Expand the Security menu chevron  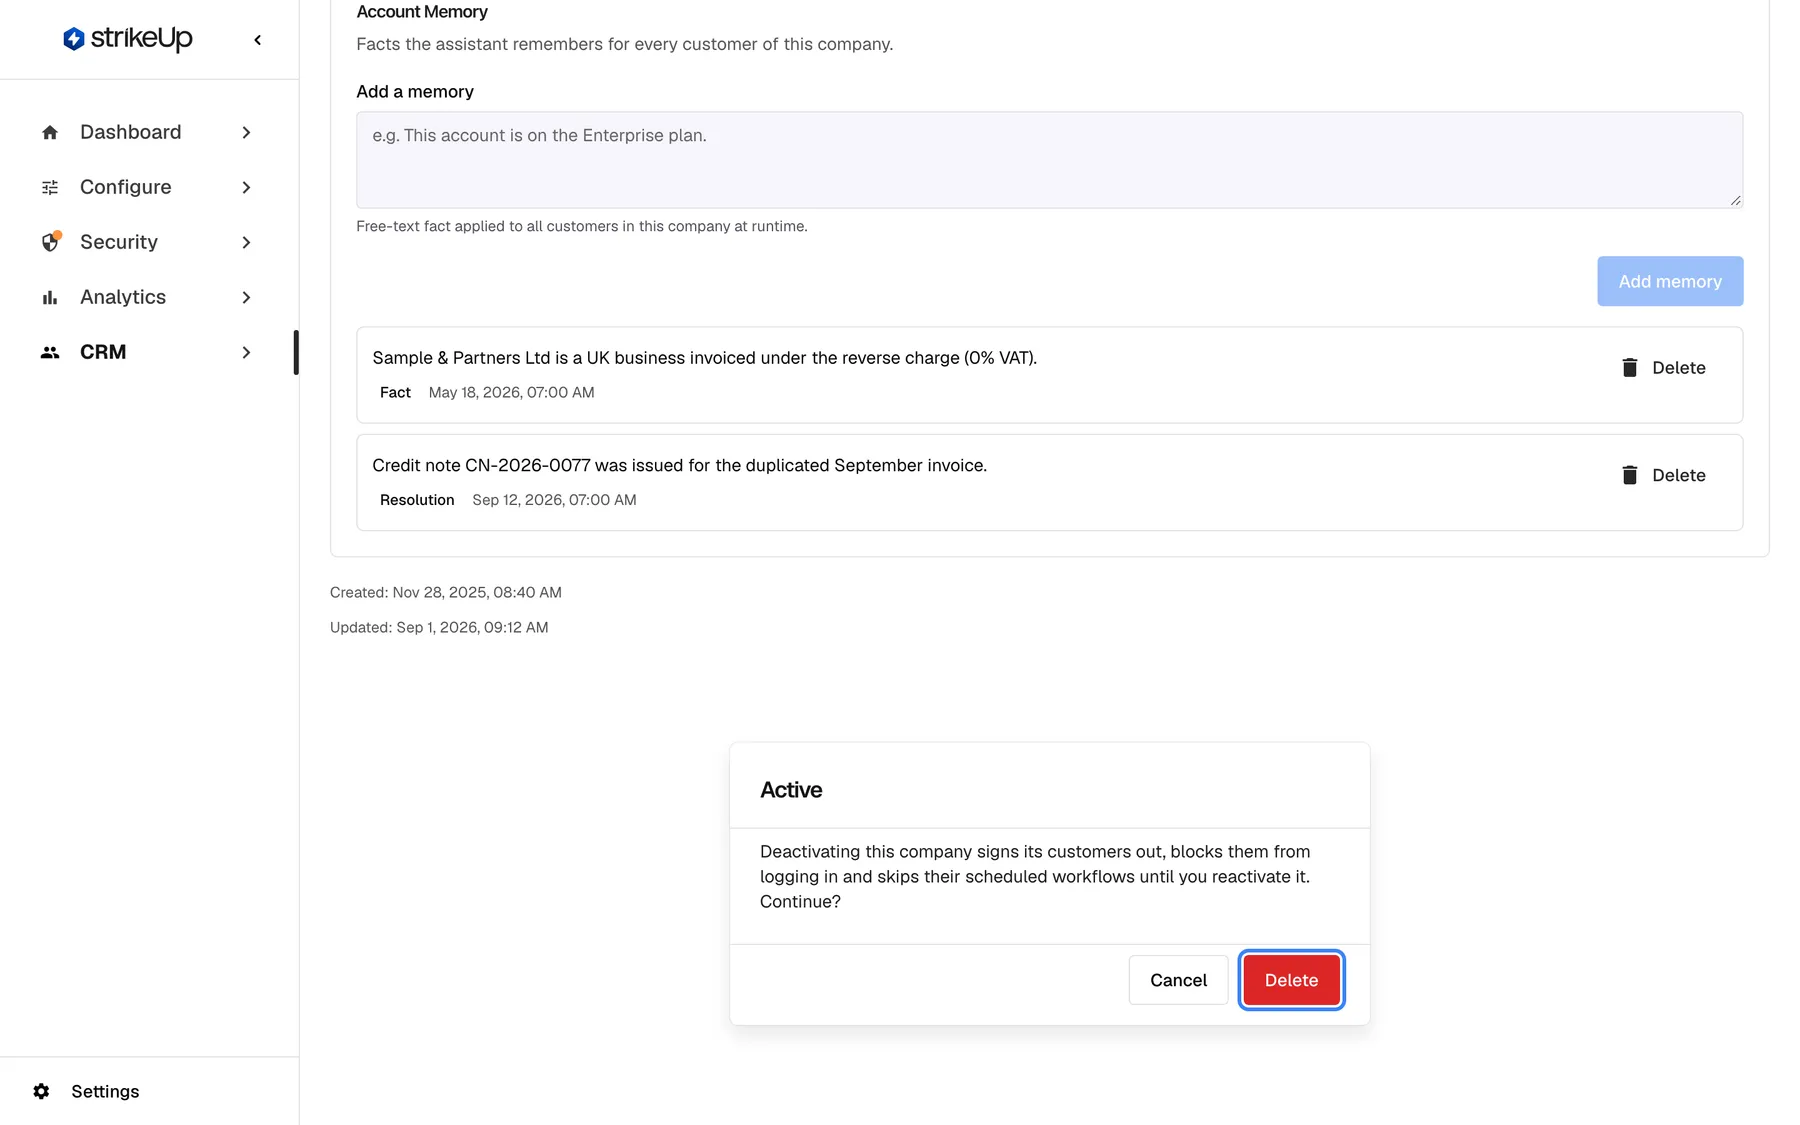point(246,242)
